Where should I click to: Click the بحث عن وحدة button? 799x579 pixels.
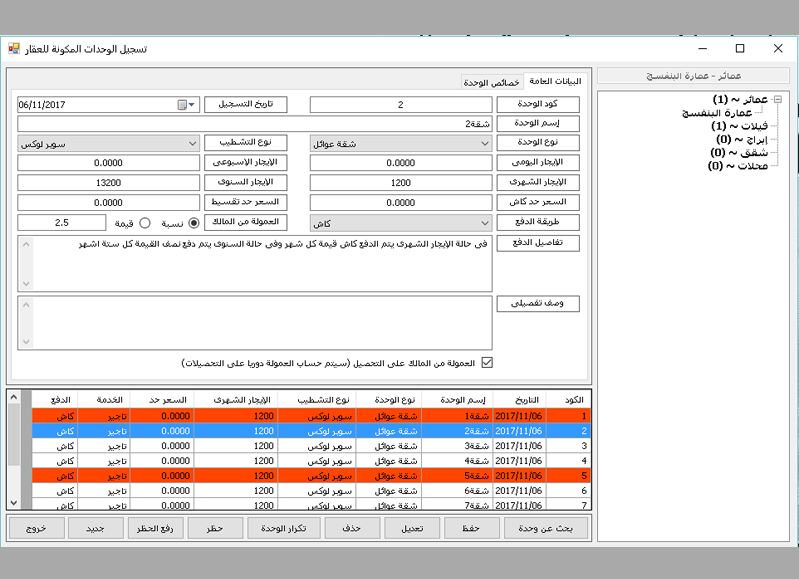[x=545, y=528]
